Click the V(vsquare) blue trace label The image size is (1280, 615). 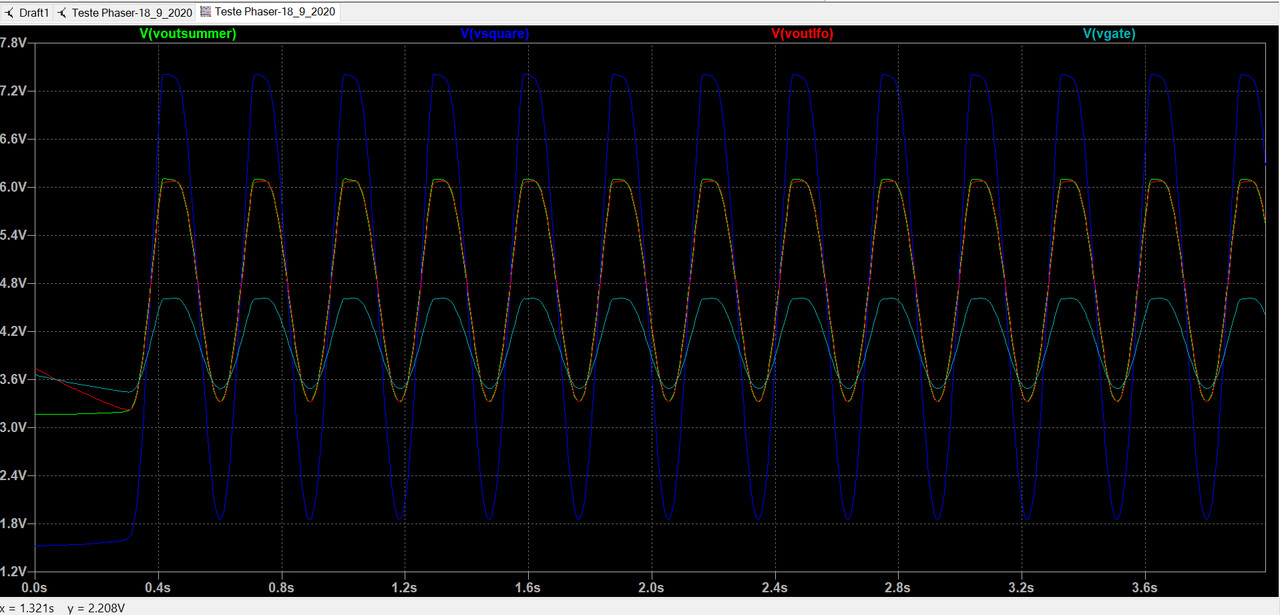494,34
